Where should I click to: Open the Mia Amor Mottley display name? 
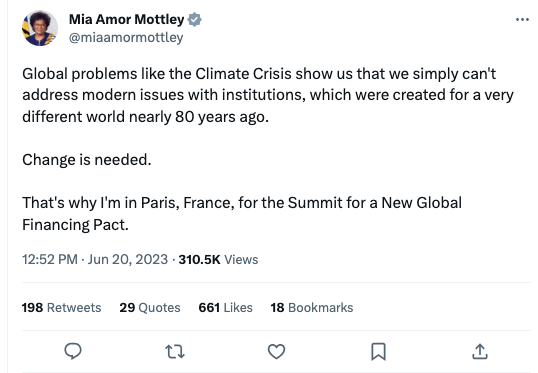click(127, 19)
